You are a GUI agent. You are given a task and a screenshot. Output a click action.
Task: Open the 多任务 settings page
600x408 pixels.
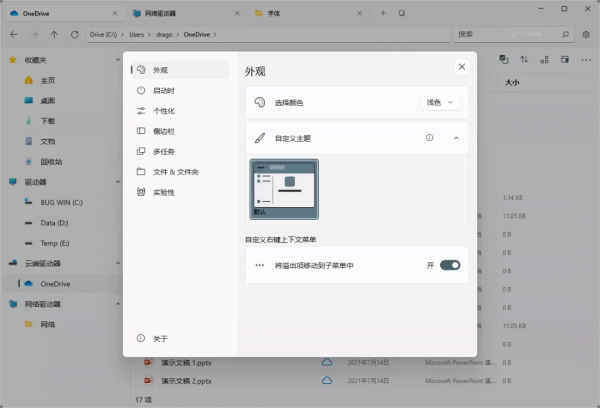tap(180, 152)
